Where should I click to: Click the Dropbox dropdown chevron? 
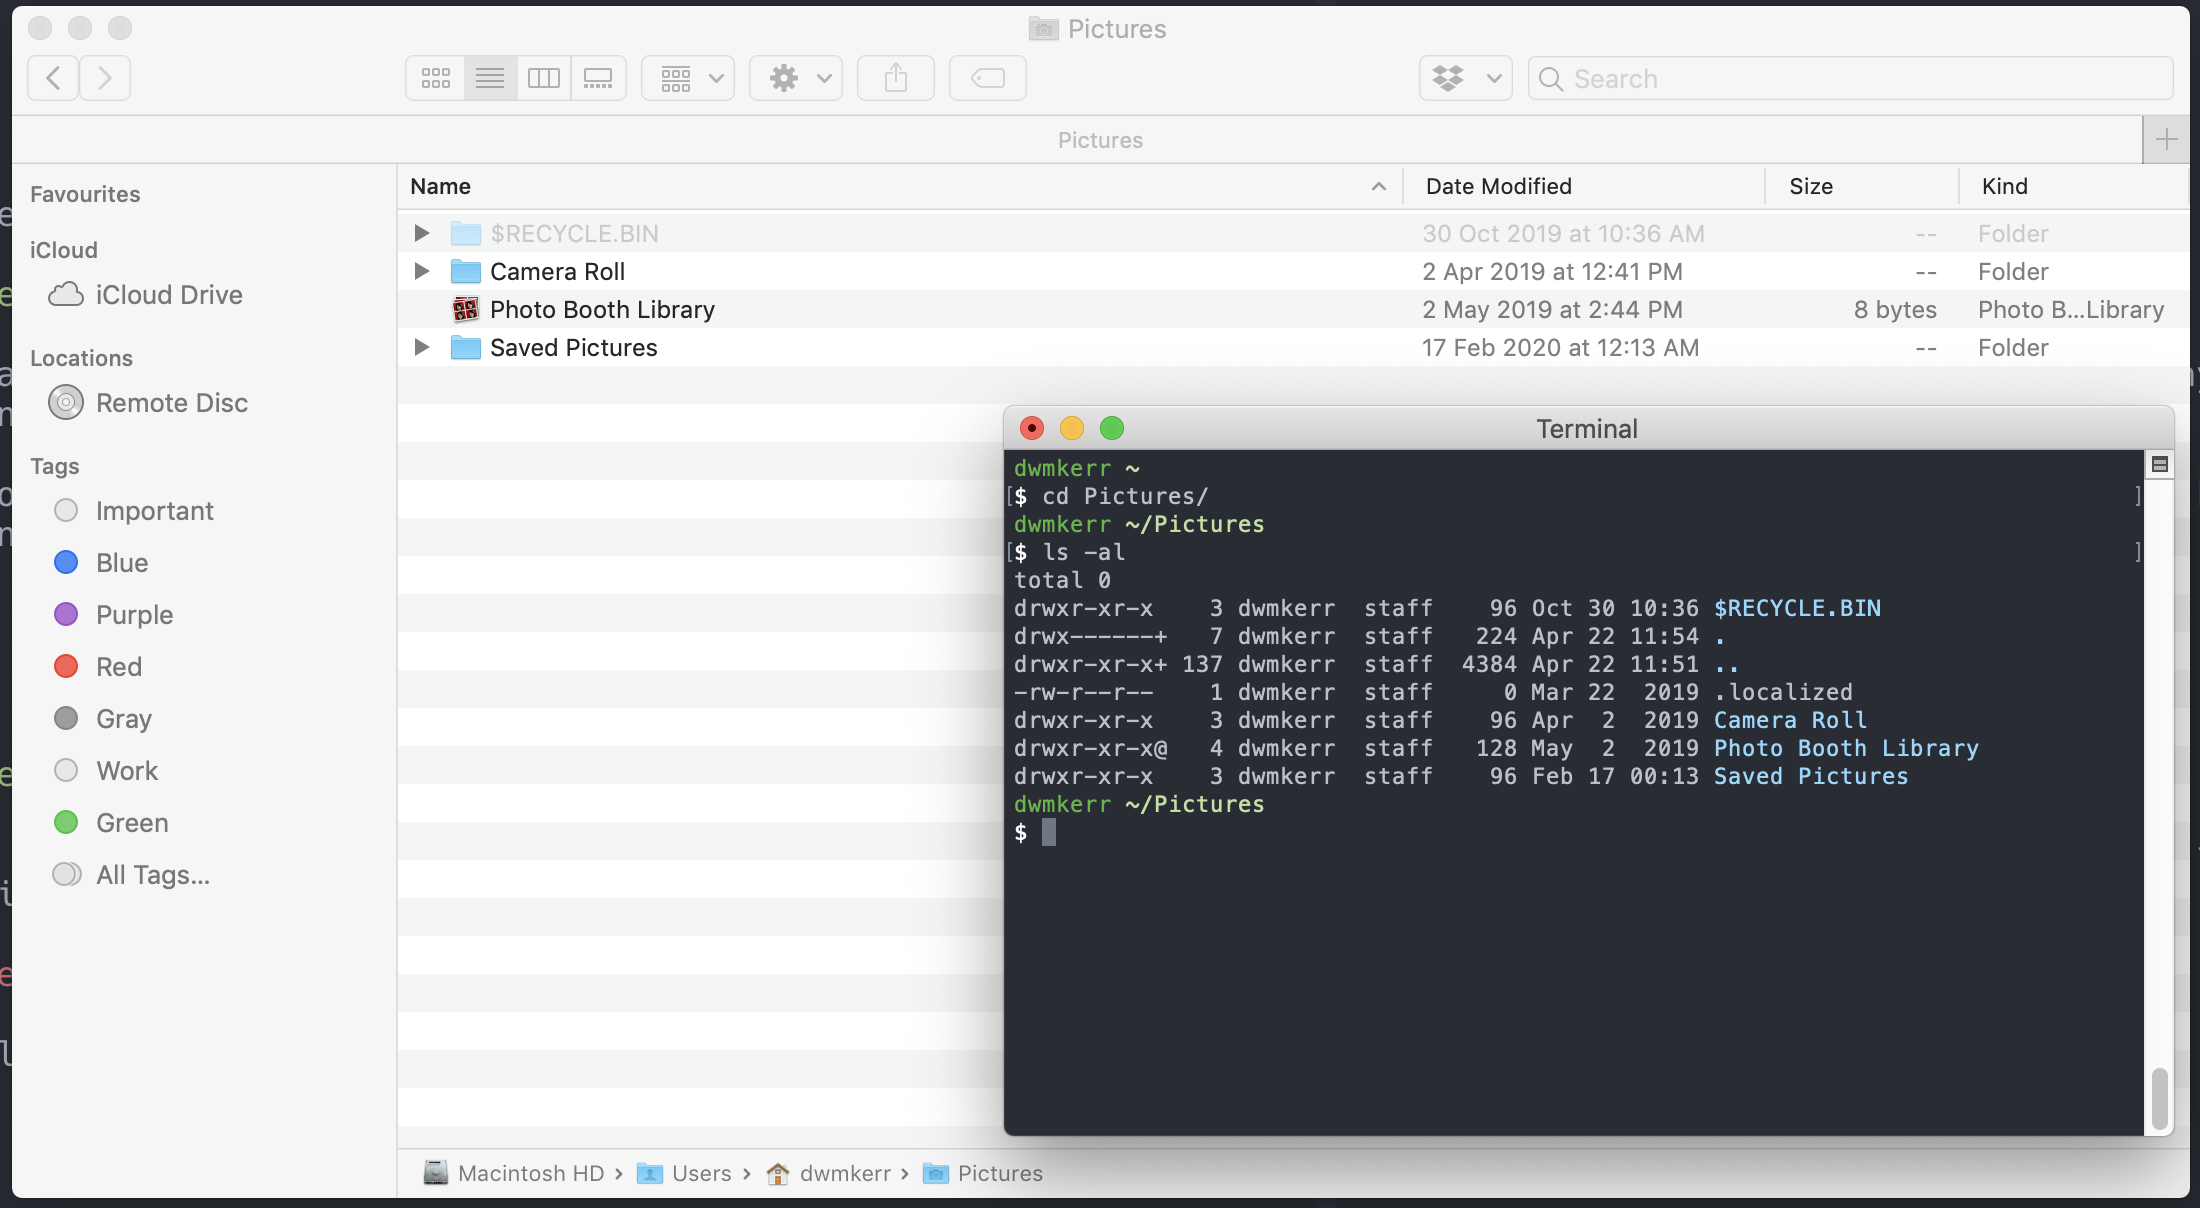coord(1493,76)
